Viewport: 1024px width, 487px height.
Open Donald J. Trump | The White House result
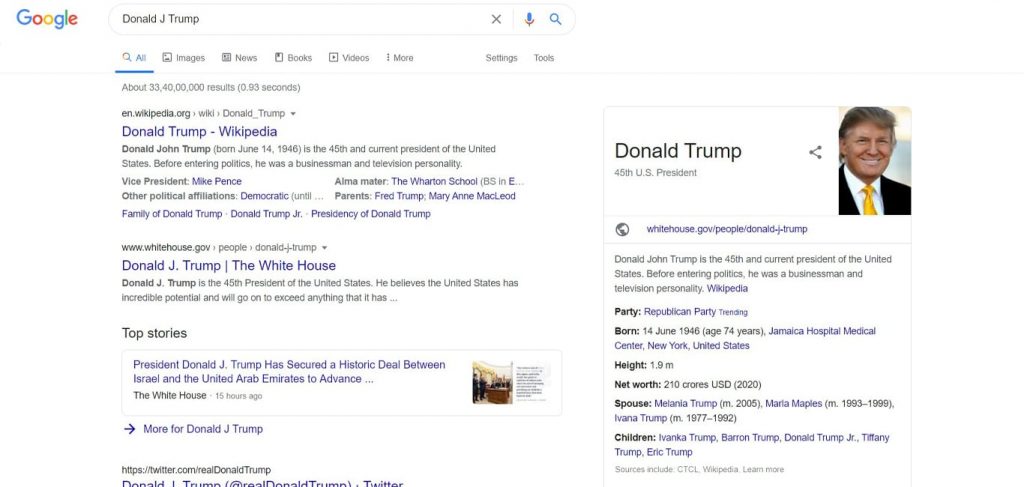(229, 266)
